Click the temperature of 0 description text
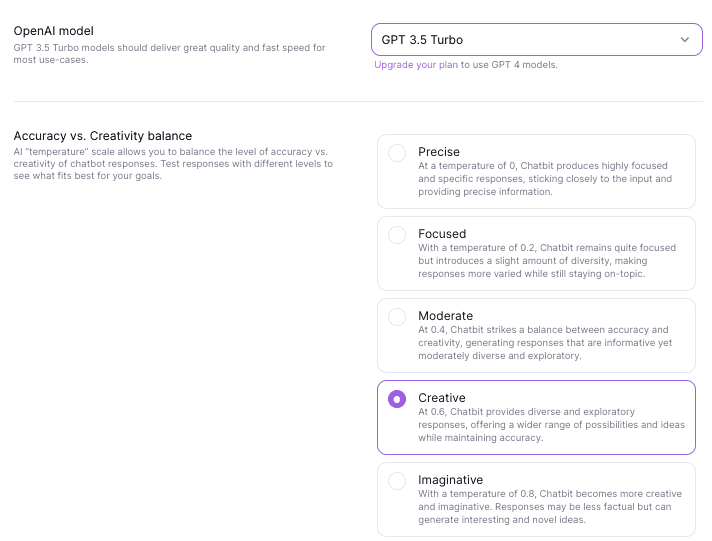This screenshot has height=541, width=712. pos(545,179)
